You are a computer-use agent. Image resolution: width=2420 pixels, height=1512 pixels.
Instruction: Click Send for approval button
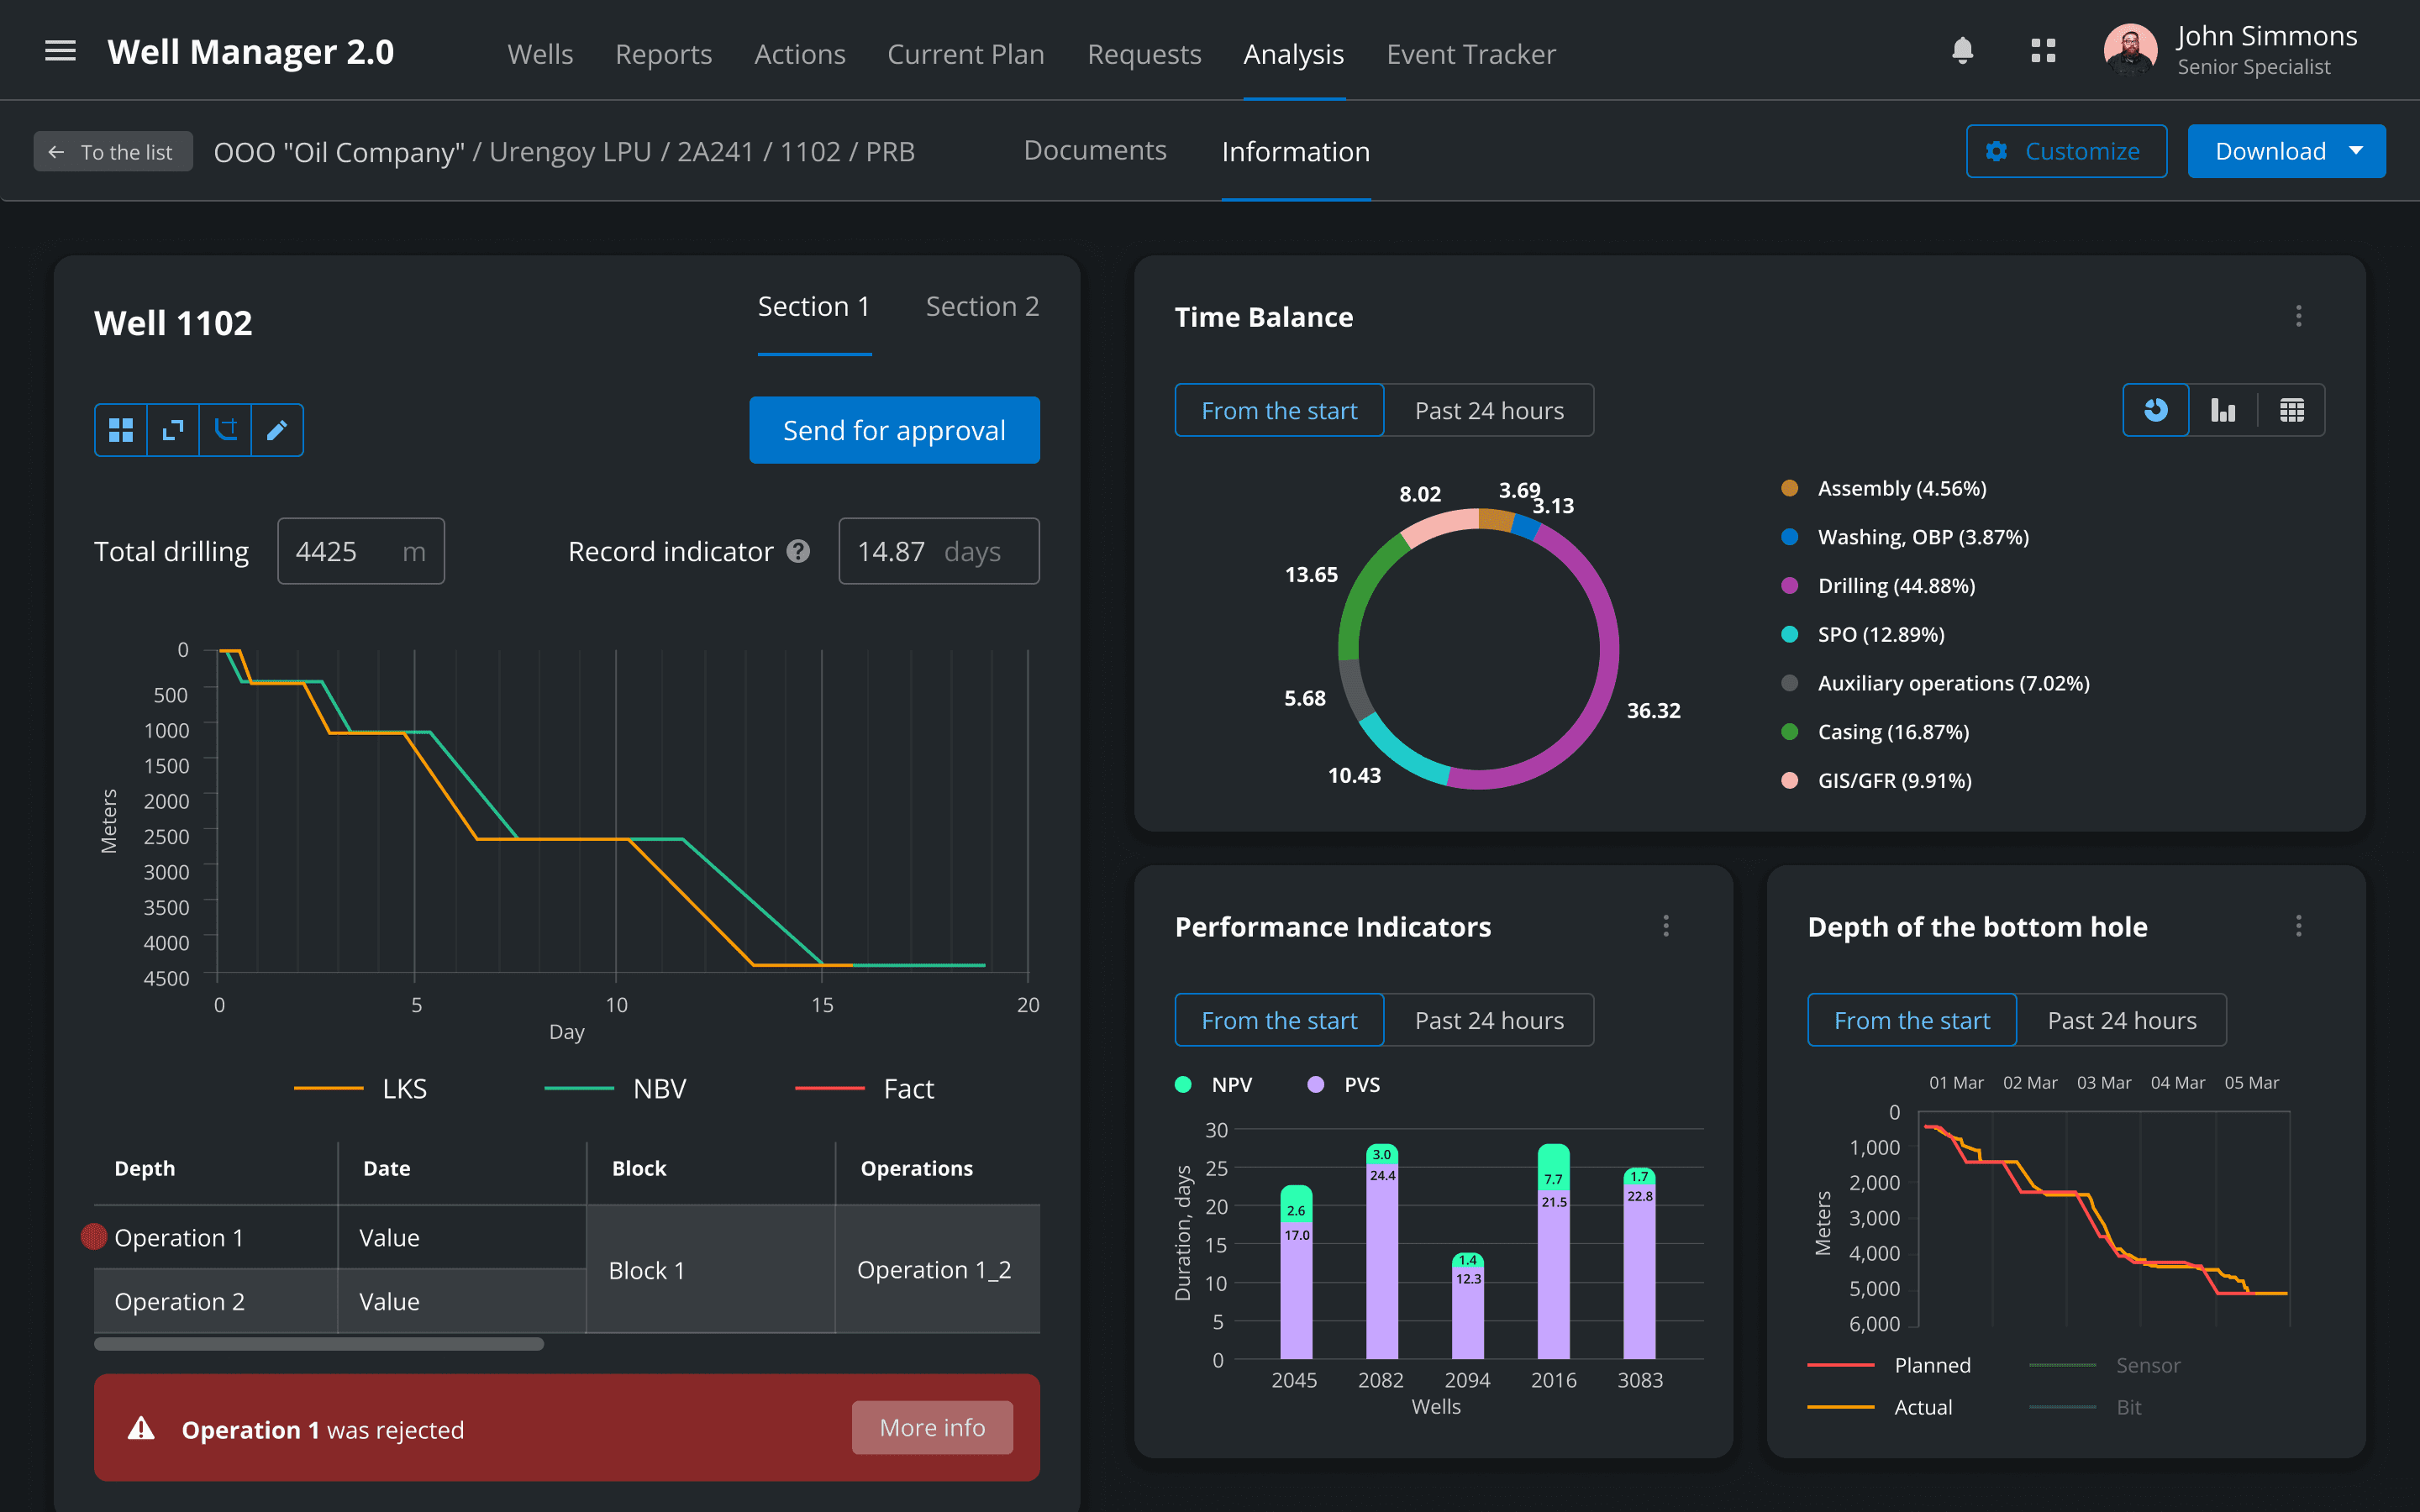(894, 430)
